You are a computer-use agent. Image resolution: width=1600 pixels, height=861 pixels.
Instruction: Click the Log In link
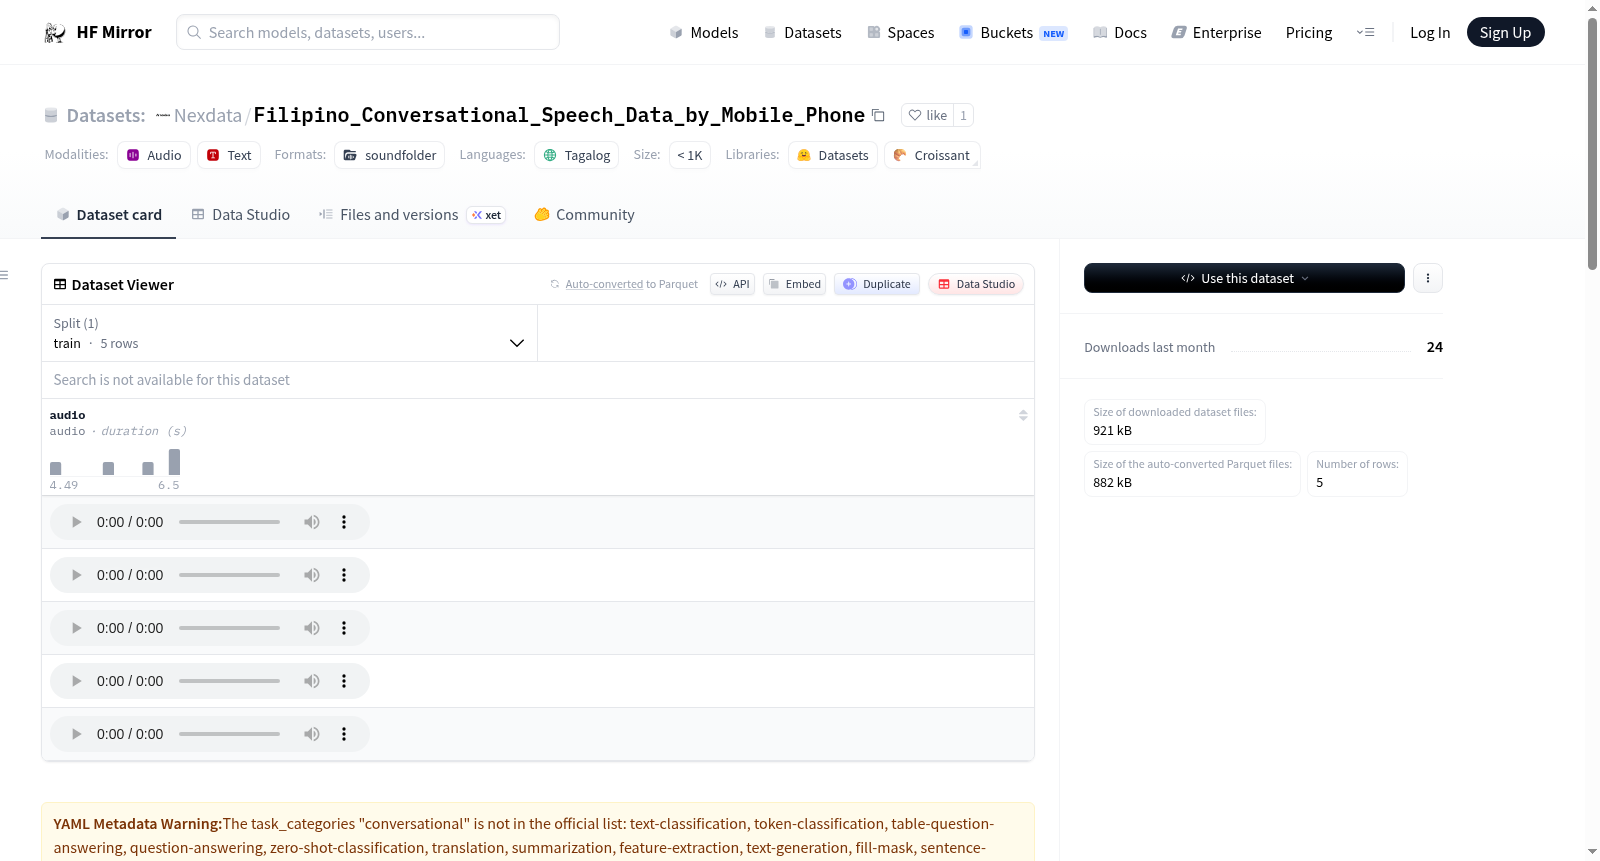(1430, 32)
